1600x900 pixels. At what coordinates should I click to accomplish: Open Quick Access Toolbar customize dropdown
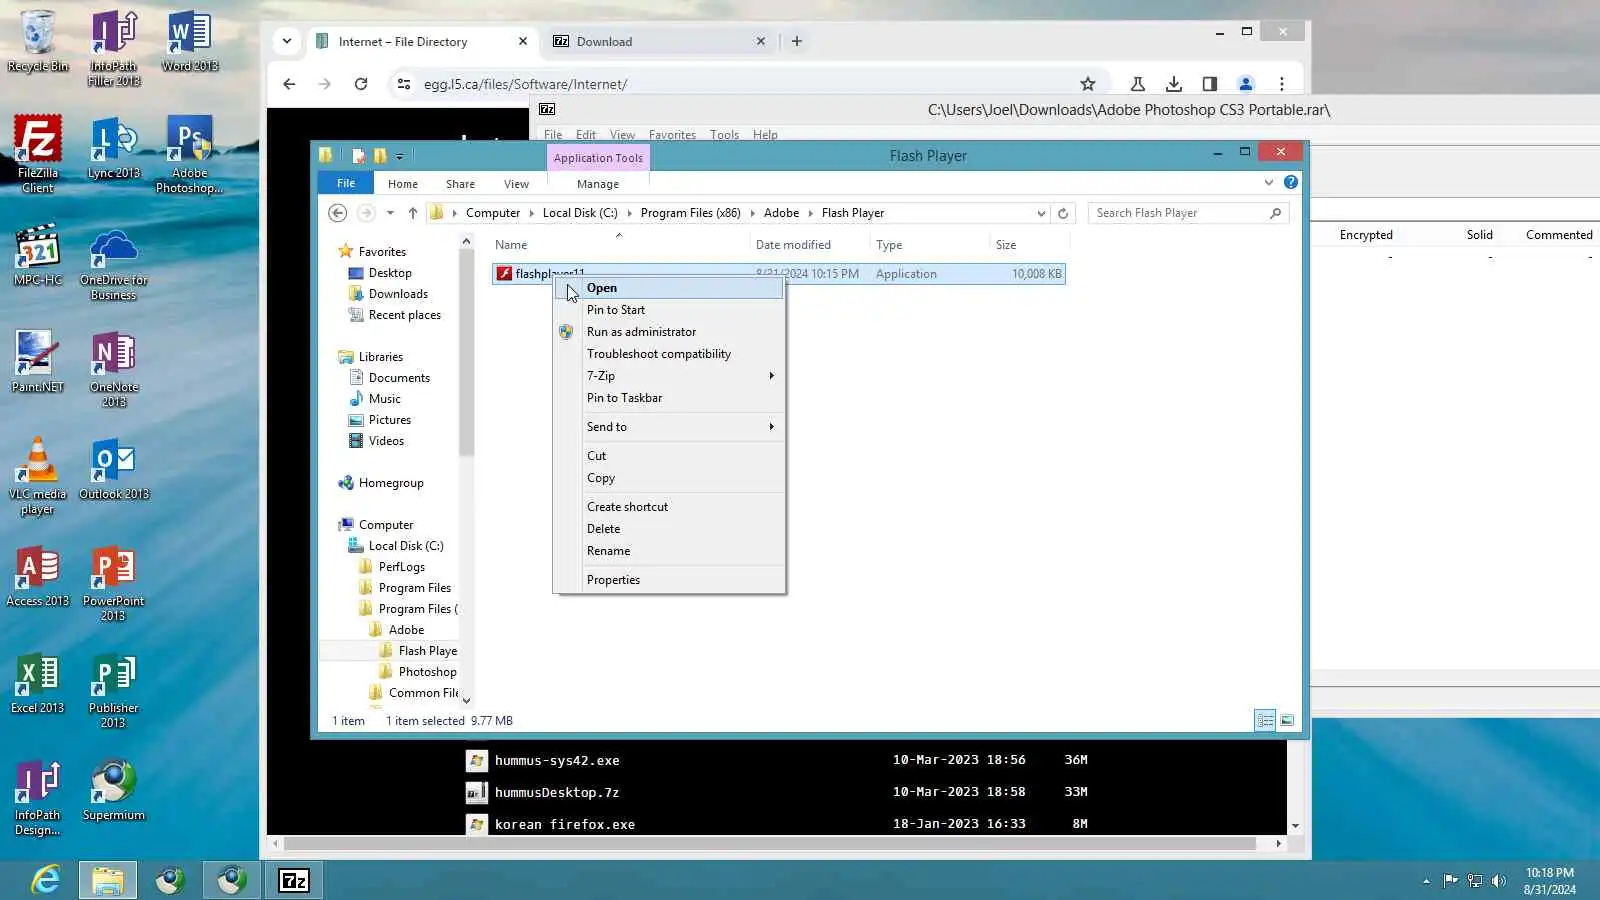(399, 156)
